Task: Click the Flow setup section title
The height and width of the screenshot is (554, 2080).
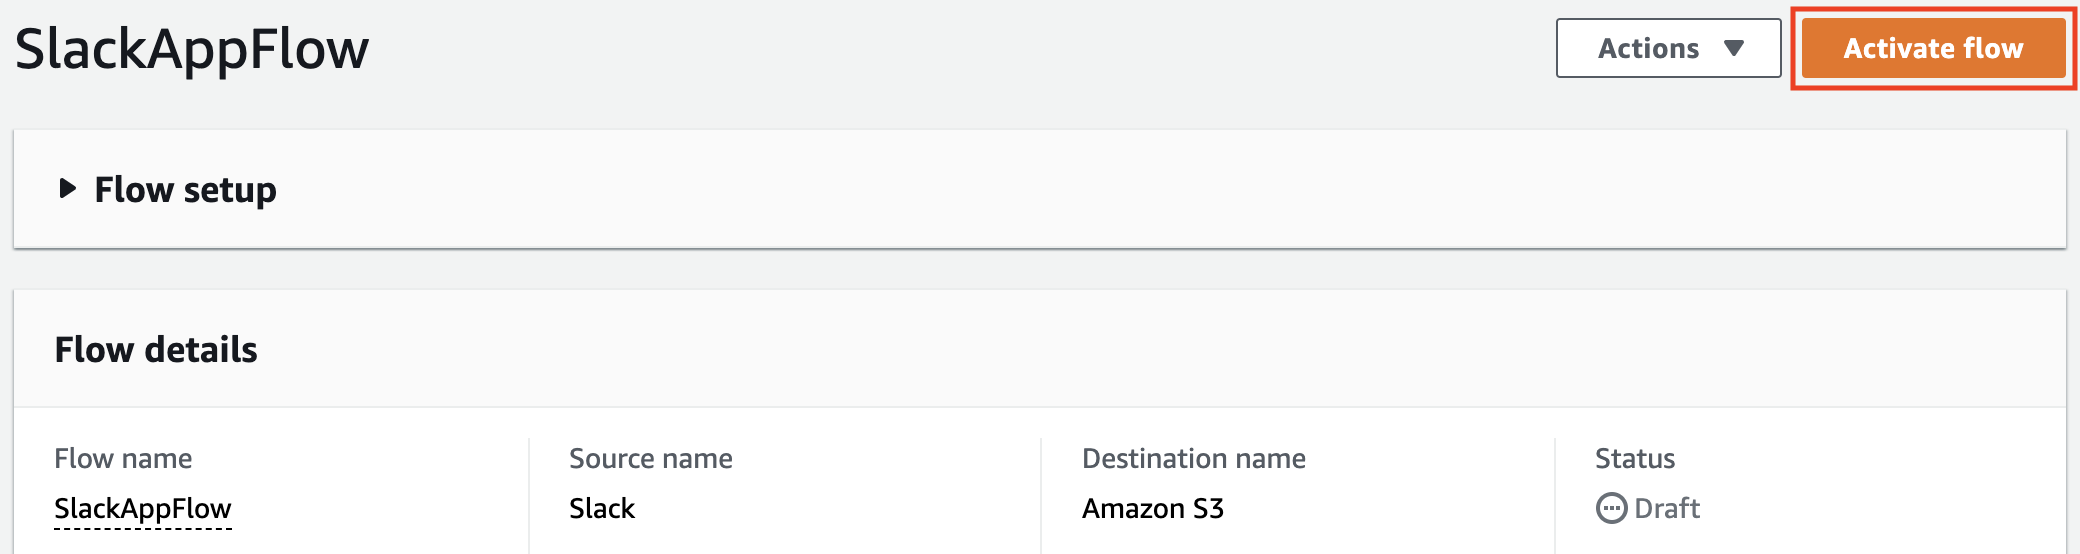Action: tap(185, 189)
